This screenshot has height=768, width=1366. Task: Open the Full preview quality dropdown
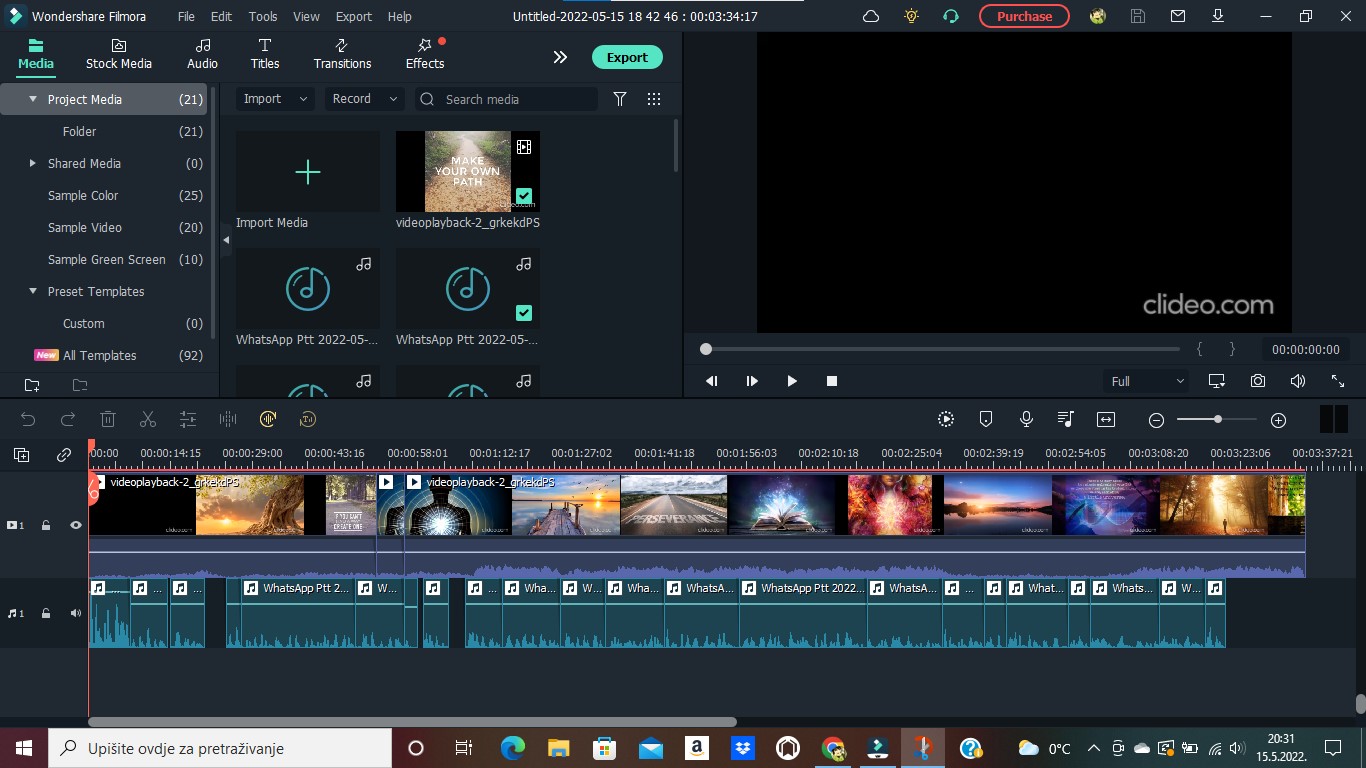tap(1147, 381)
